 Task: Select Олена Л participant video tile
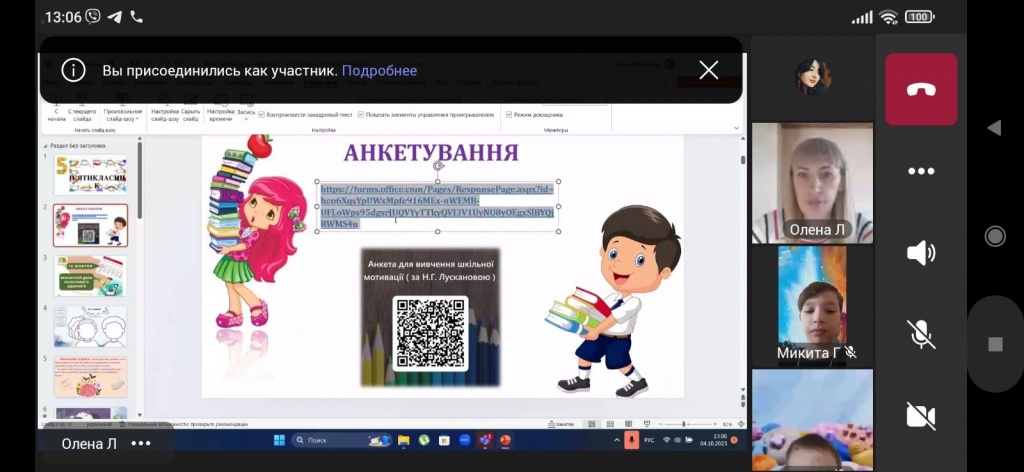coord(811,183)
